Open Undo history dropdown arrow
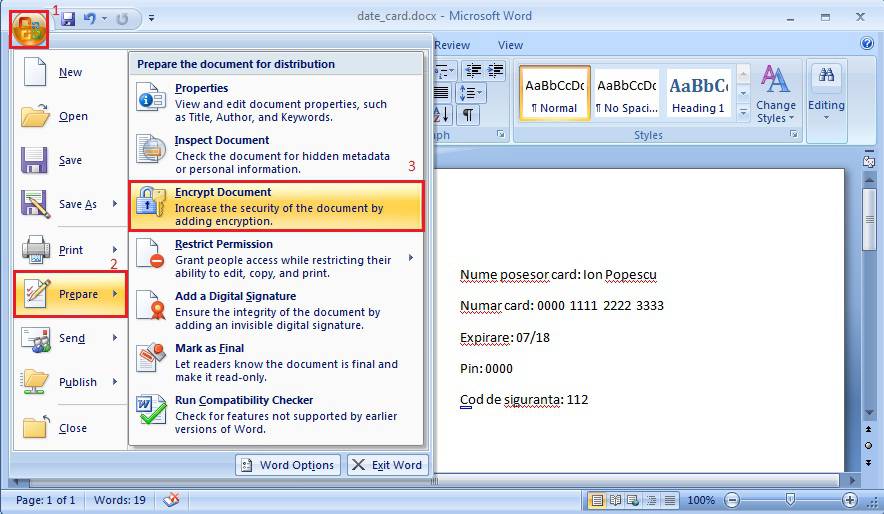 [x=104, y=19]
